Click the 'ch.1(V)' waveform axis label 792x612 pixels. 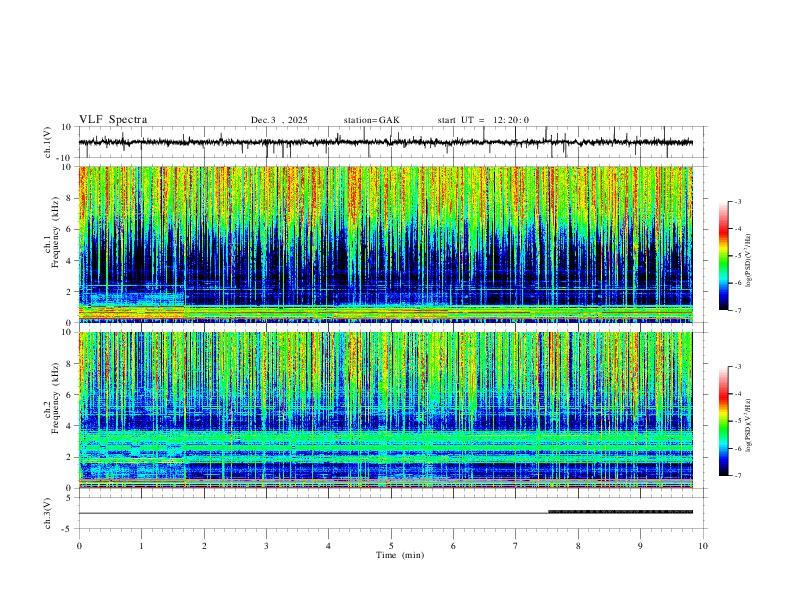(x=49, y=142)
